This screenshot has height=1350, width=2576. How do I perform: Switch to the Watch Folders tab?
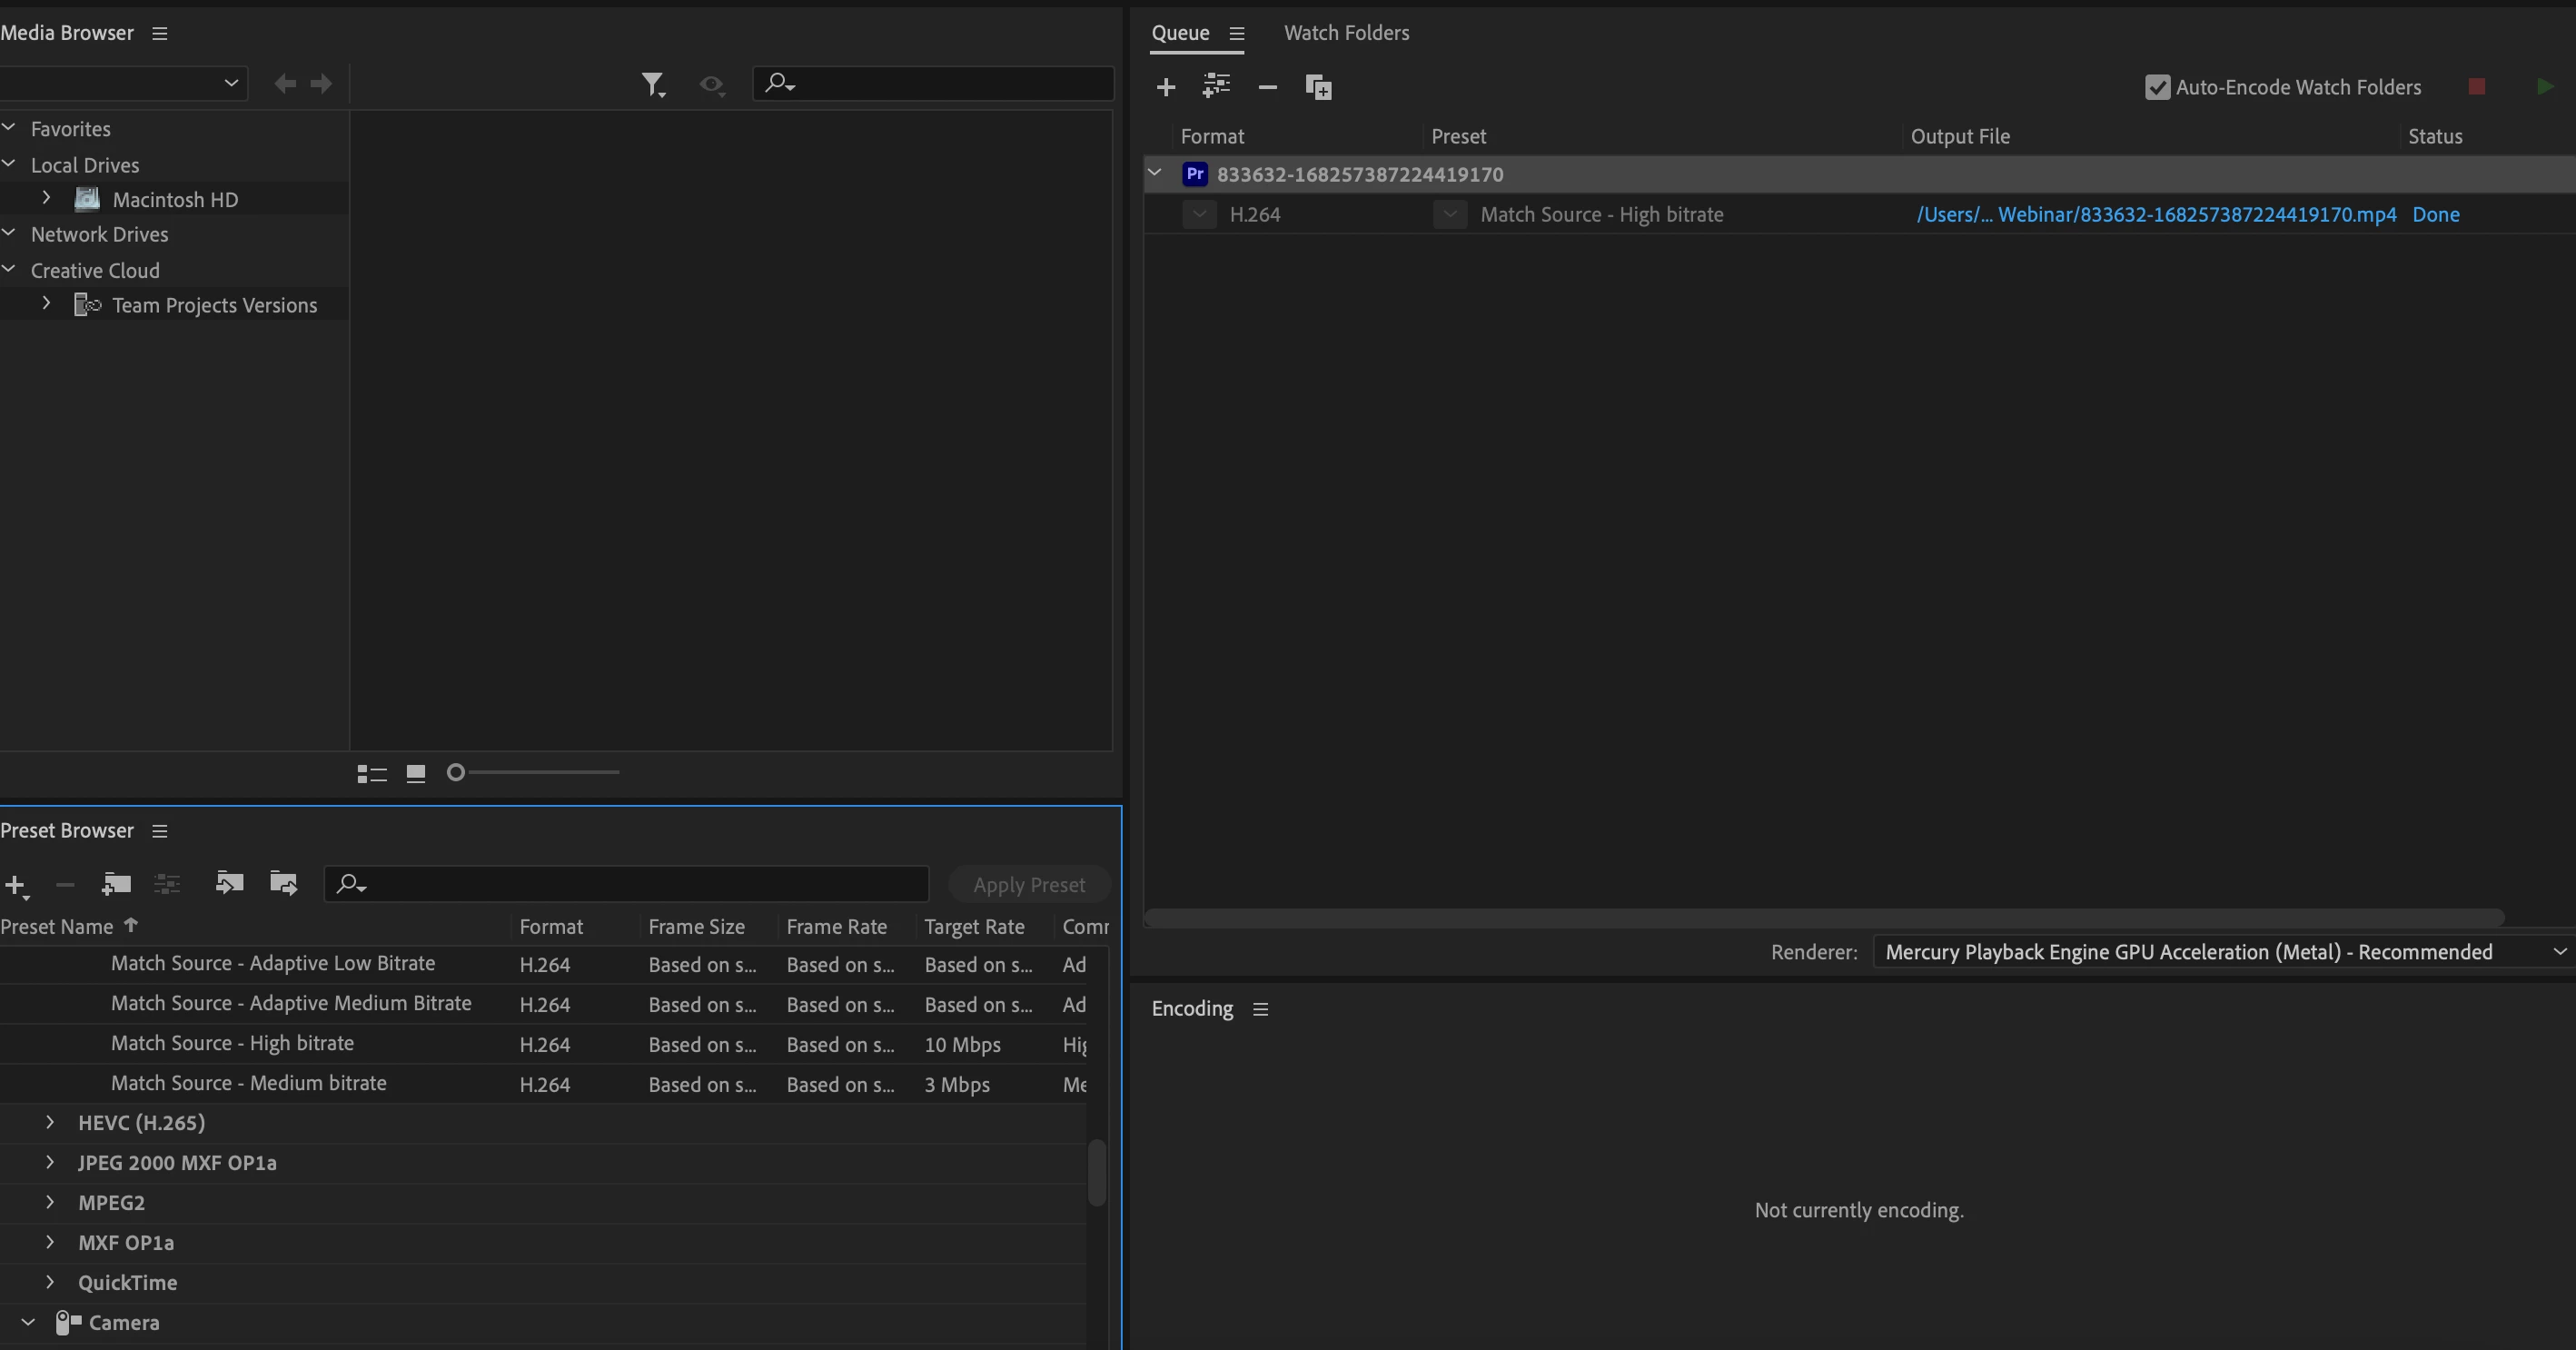(x=1346, y=33)
